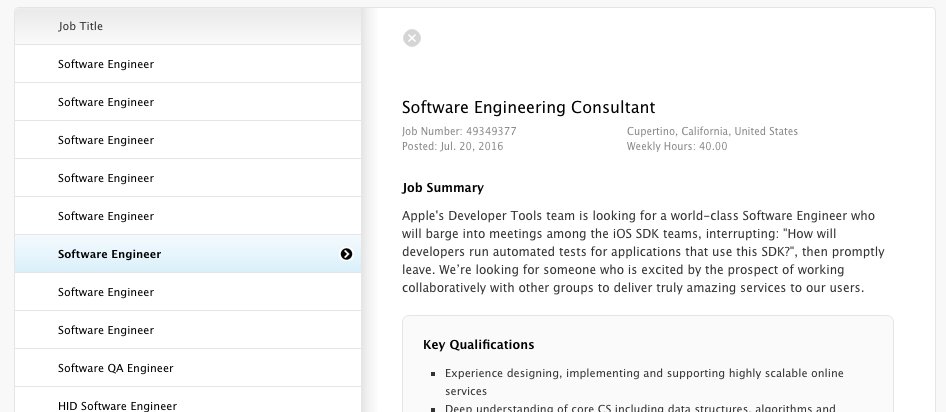Select the second Software Engineer listing

[x=106, y=102]
